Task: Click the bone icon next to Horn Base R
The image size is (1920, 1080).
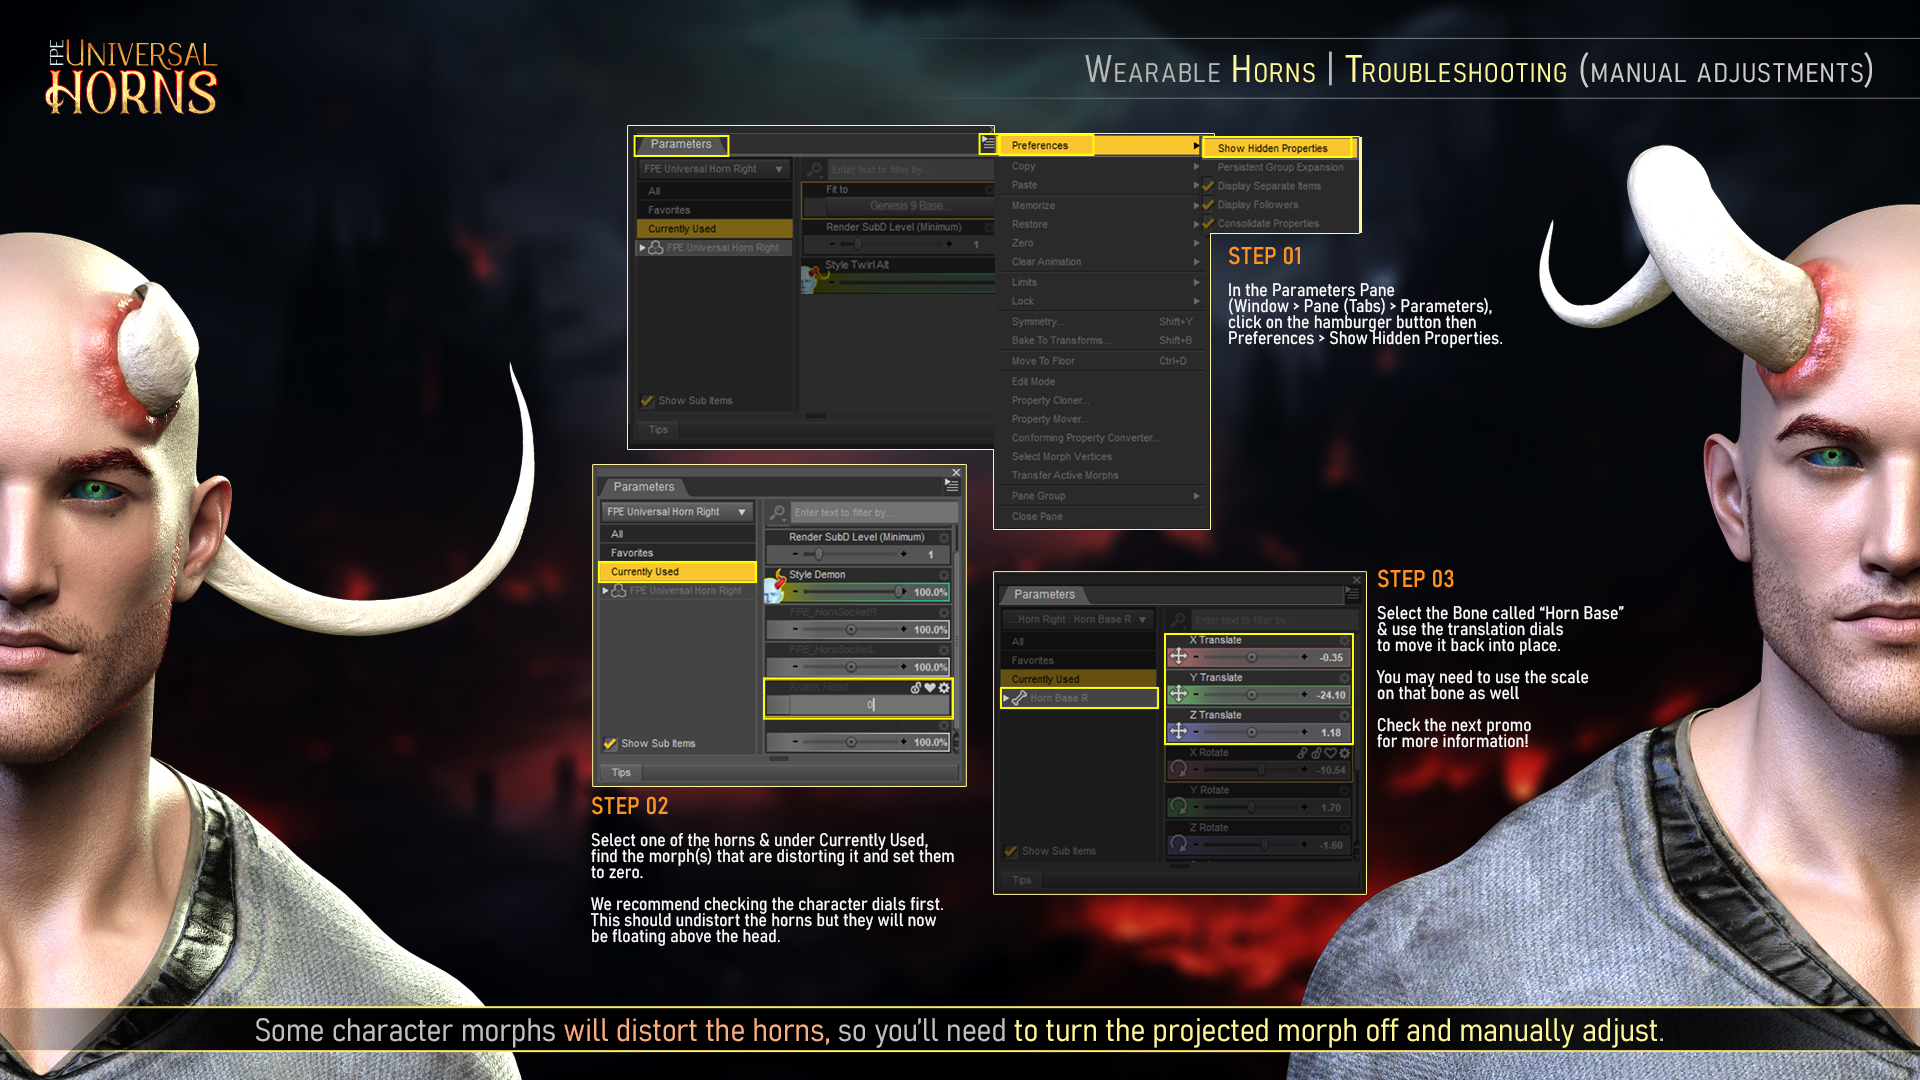Action: [1020, 698]
